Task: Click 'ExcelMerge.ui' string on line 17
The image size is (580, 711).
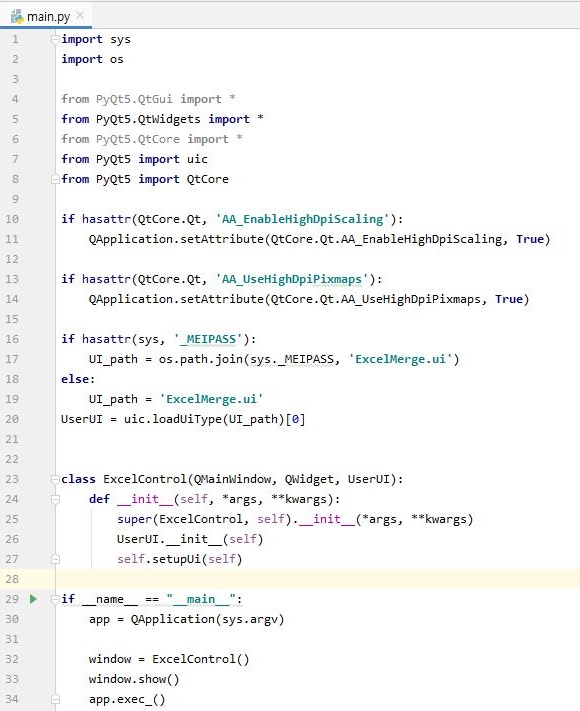Action: coord(400,359)
